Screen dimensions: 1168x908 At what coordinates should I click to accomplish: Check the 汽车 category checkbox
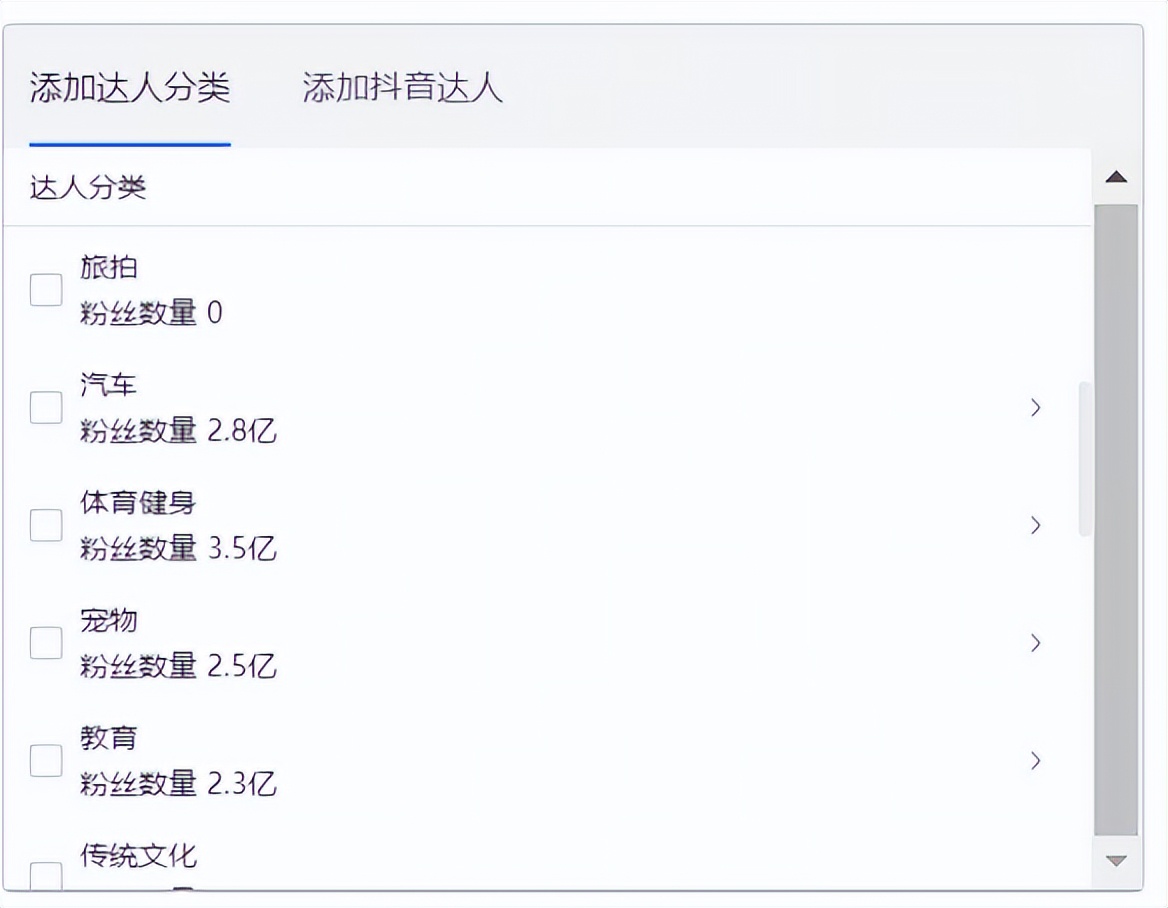45,407
